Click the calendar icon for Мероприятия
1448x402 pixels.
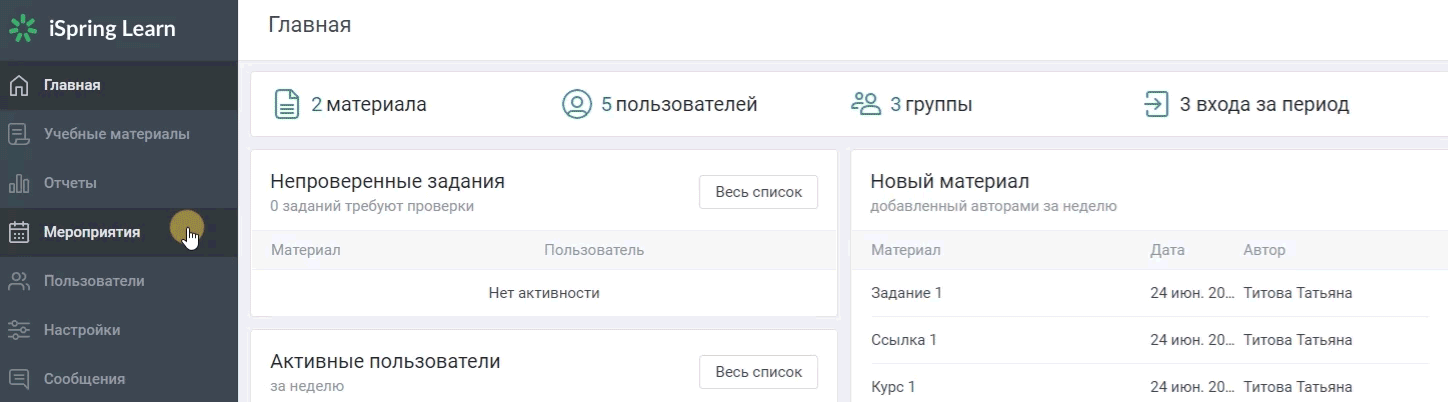[x=18, y=232]
